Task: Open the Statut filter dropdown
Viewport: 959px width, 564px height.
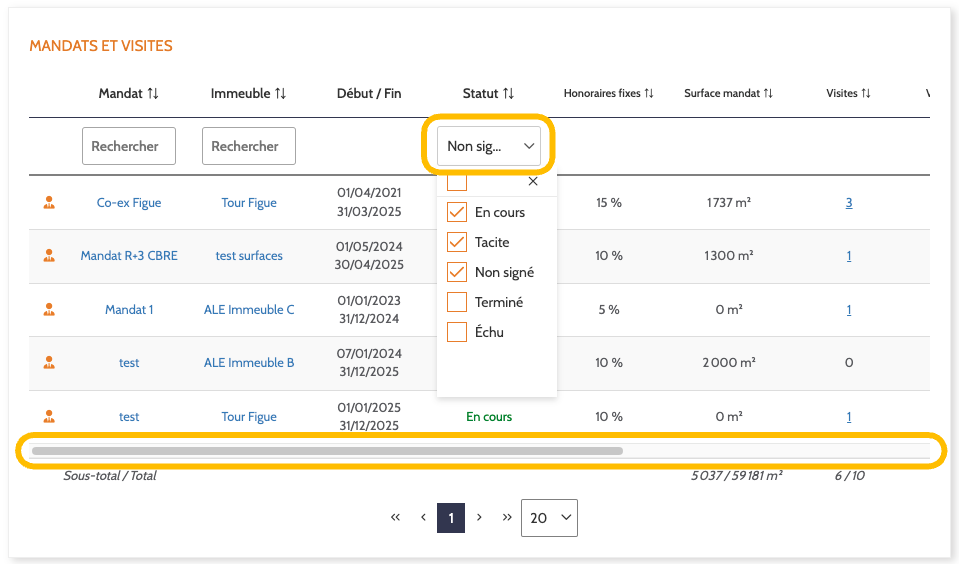Action: 489,146
